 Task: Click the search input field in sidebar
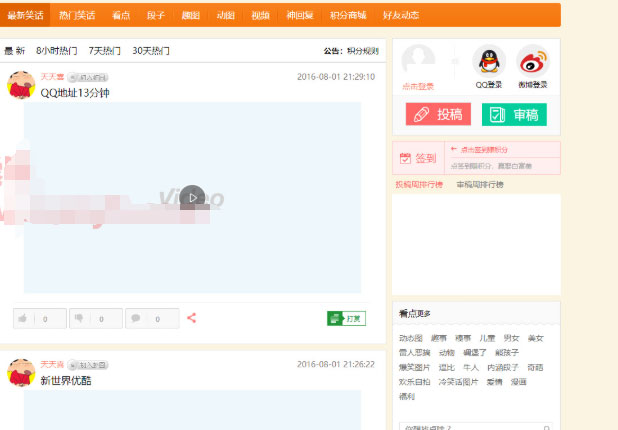pos(468,427)
